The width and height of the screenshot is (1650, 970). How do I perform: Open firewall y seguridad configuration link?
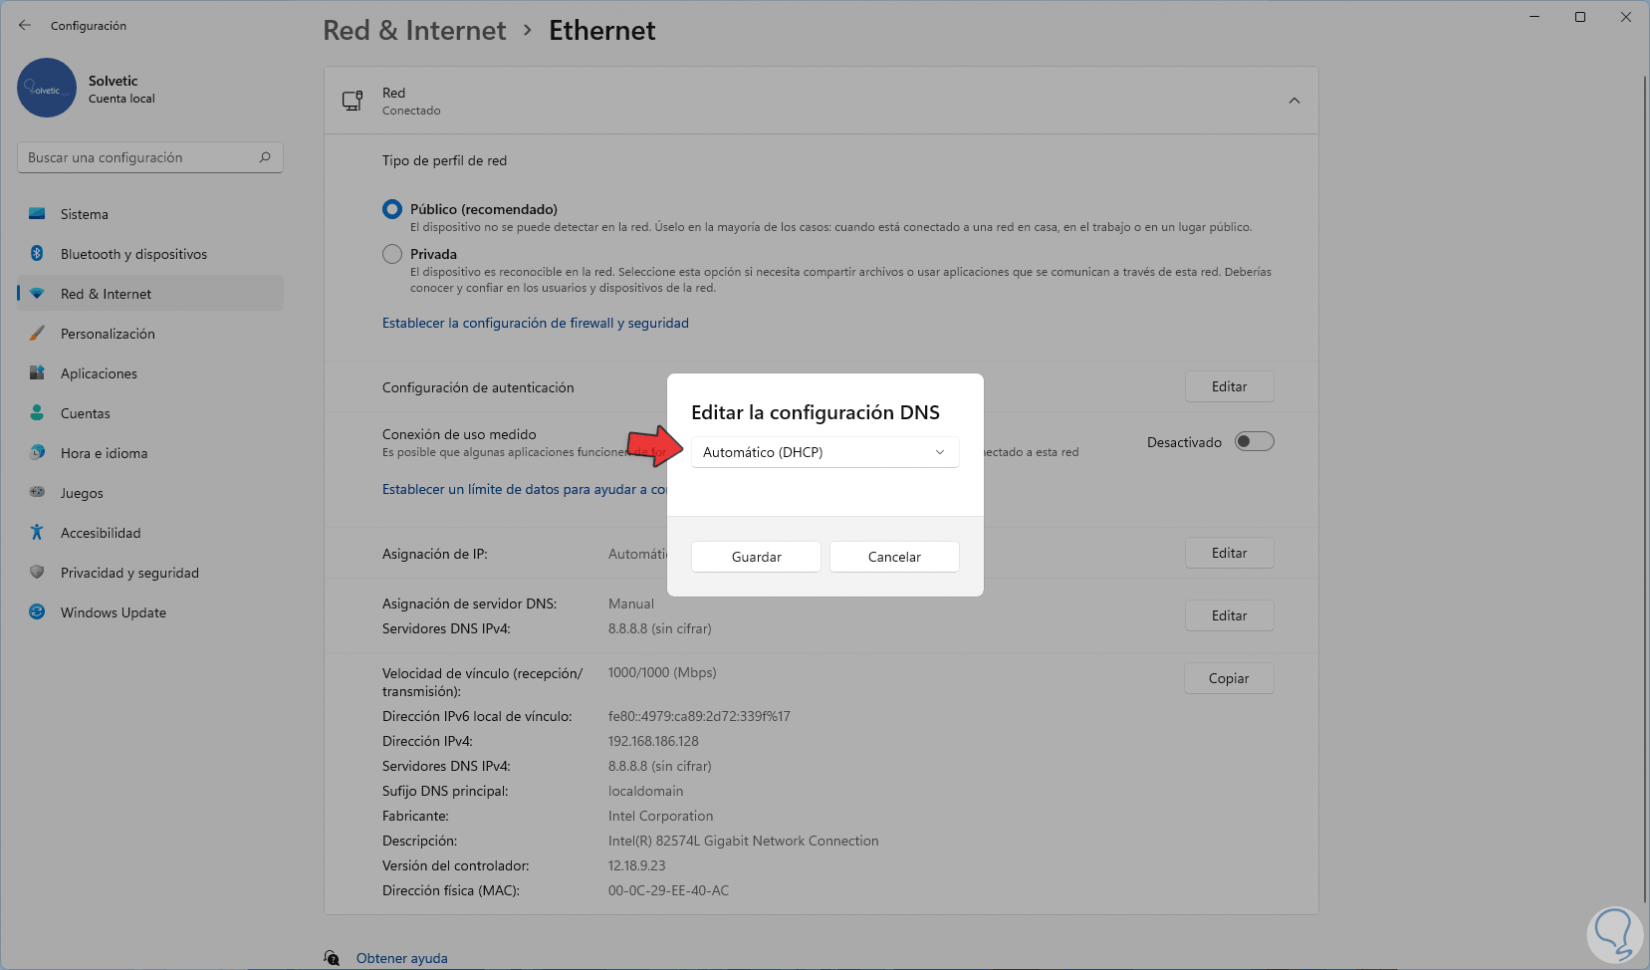(x=535, y=323)
